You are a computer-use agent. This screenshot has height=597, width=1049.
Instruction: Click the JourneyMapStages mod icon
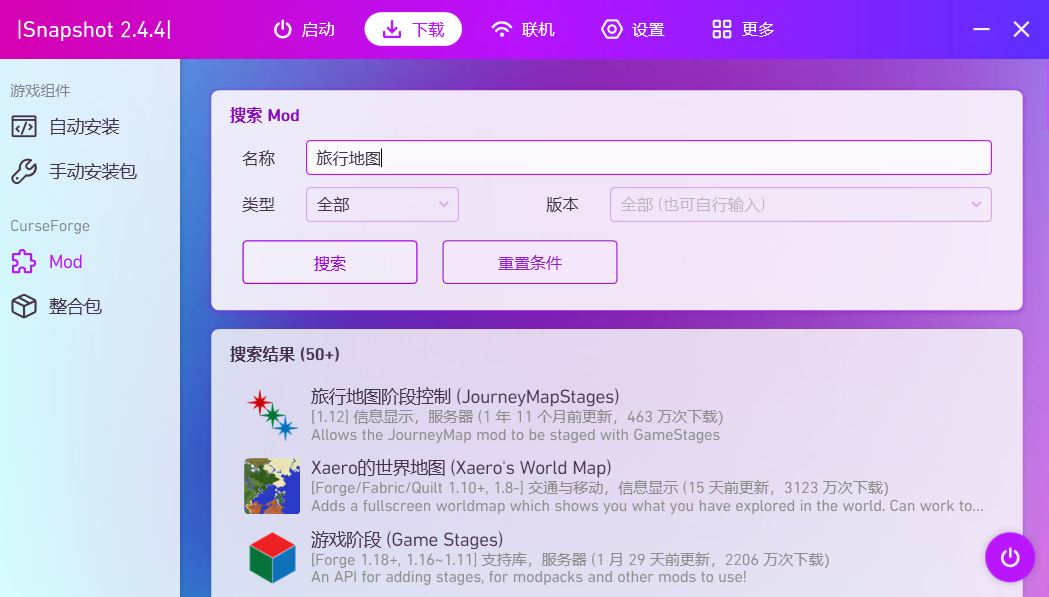click(x=272, y=415)
